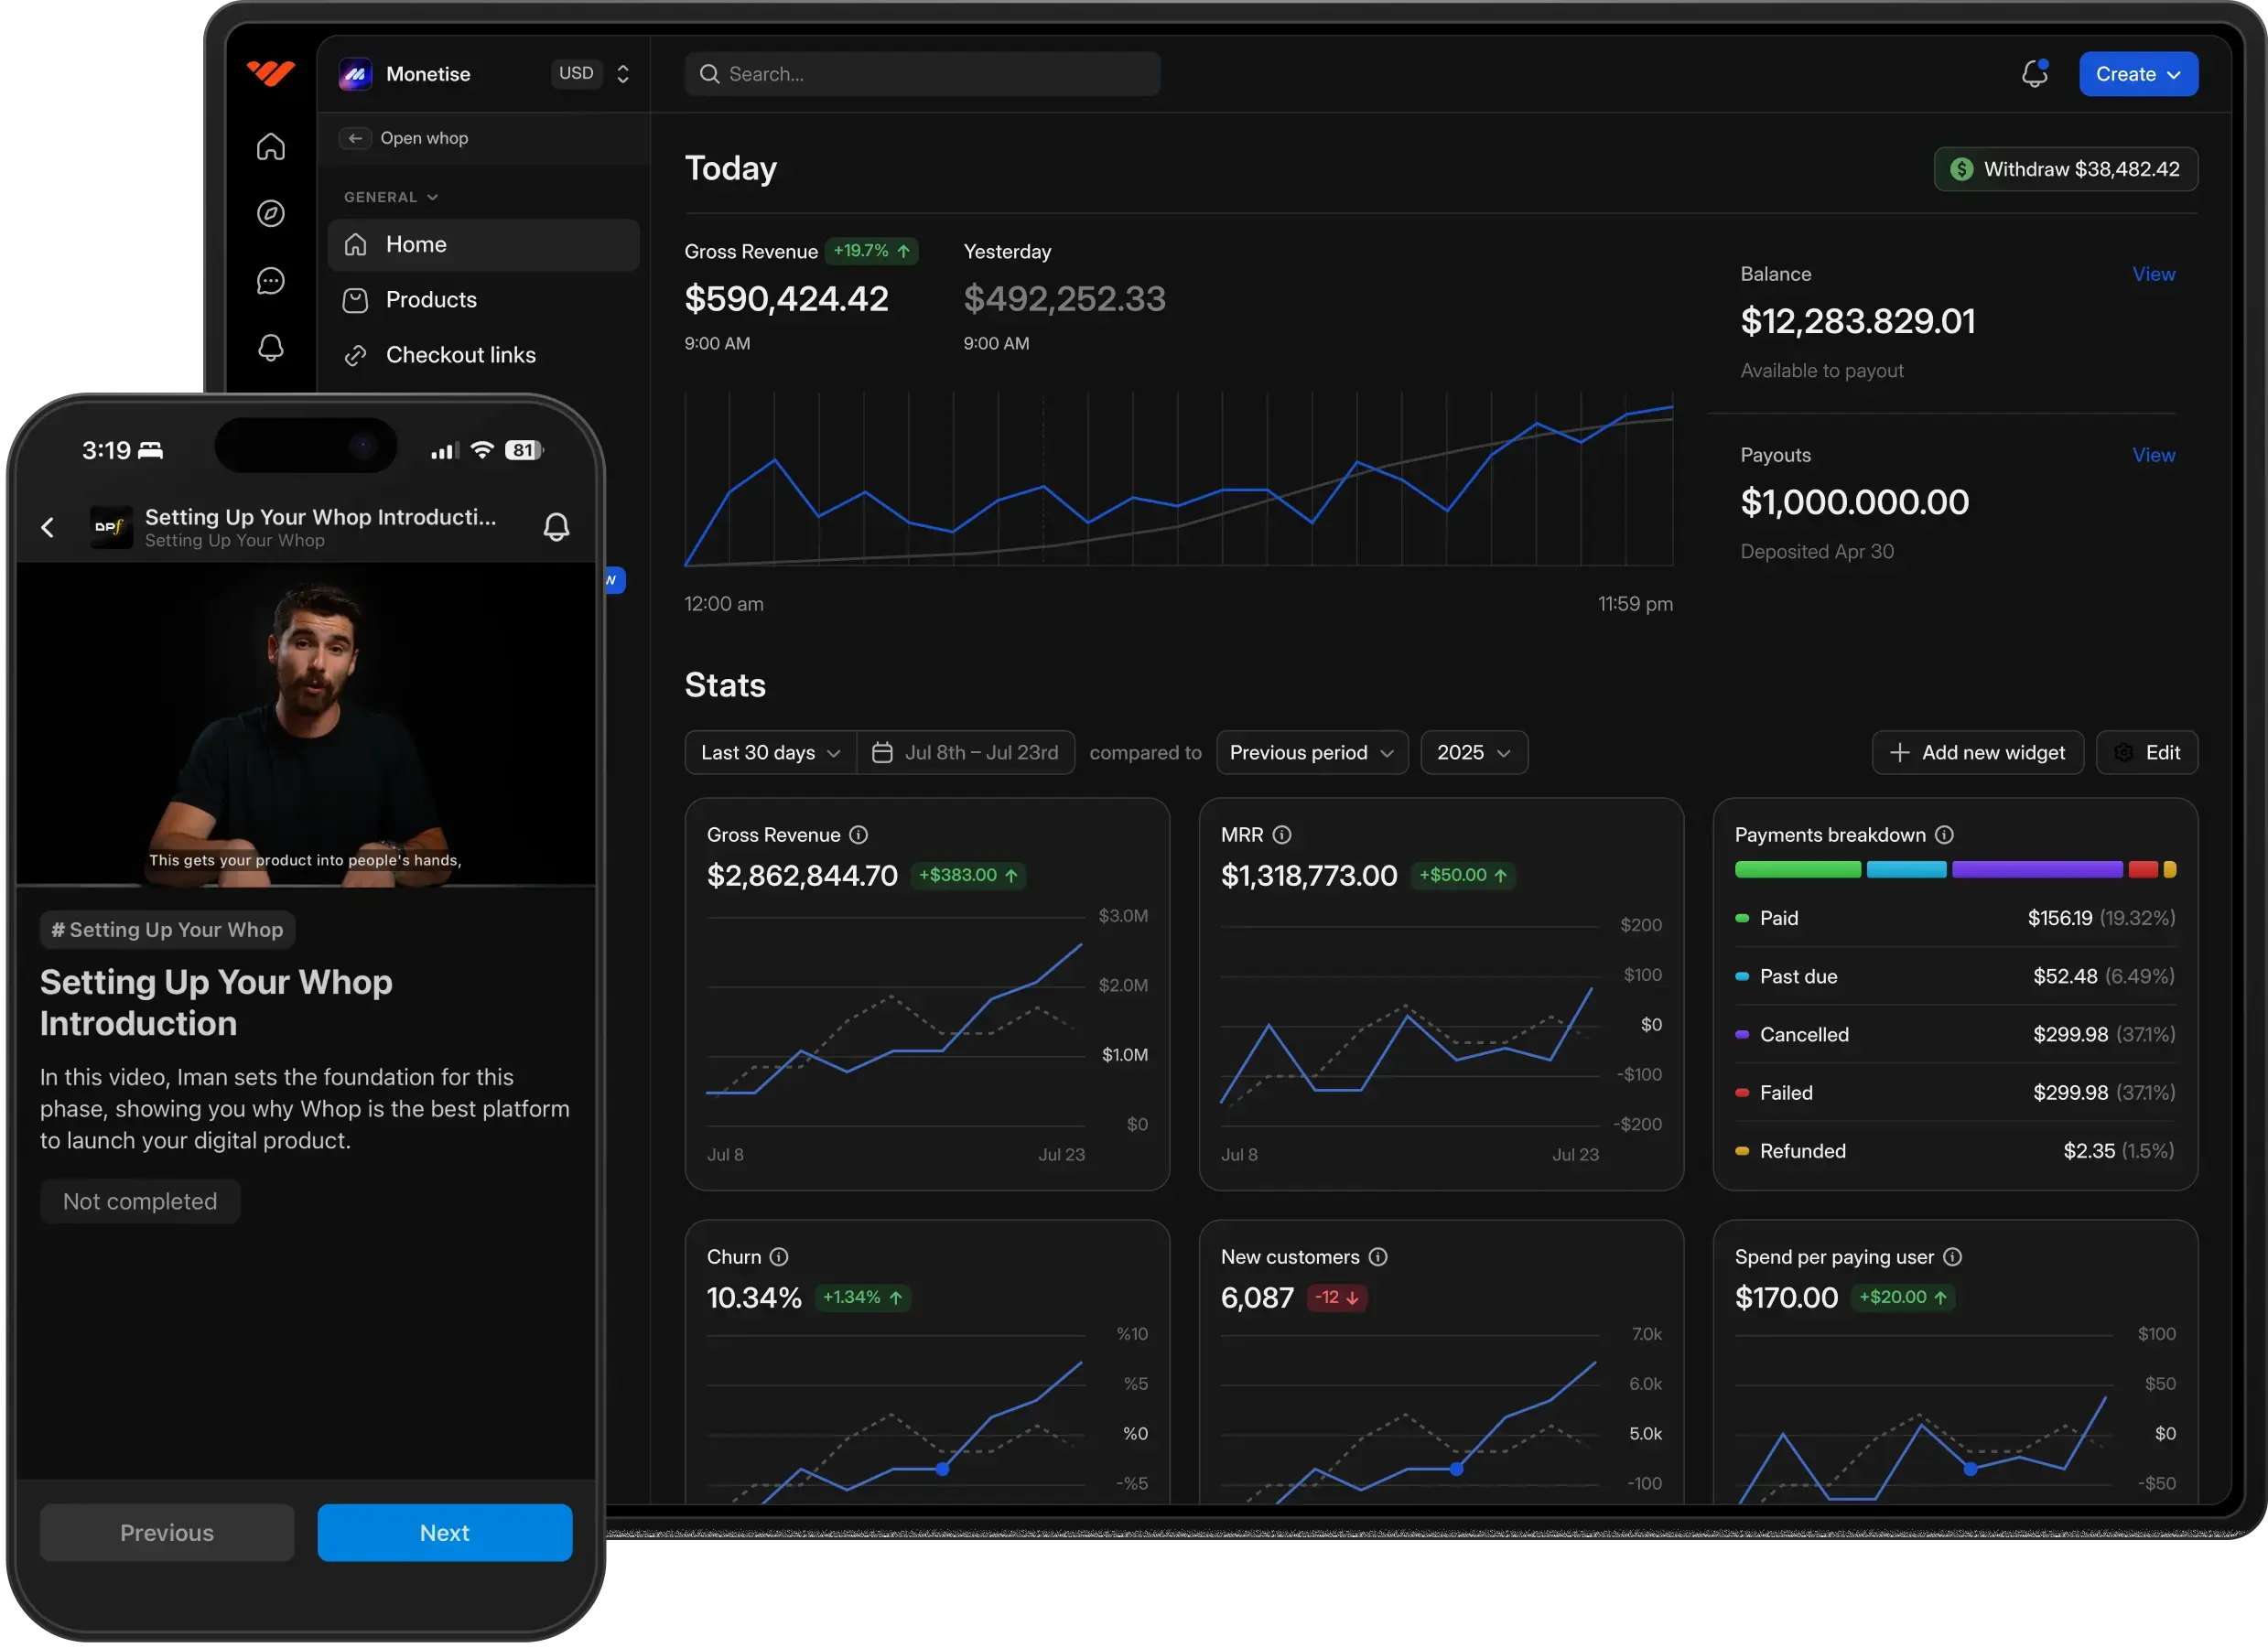This screenshot has width=2268, height=1648.
Task: Click View next to Balance
Action: tap(2153, 274)
